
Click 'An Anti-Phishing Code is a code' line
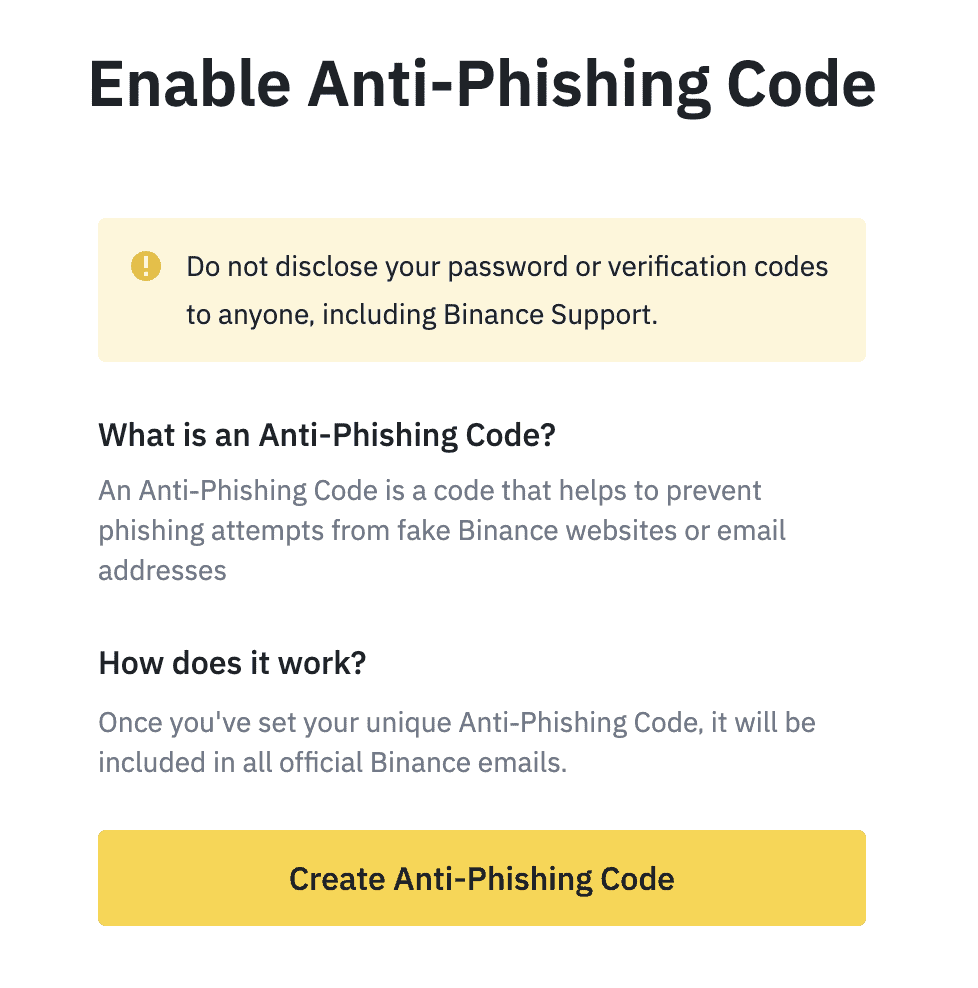(x=430, y=491)
